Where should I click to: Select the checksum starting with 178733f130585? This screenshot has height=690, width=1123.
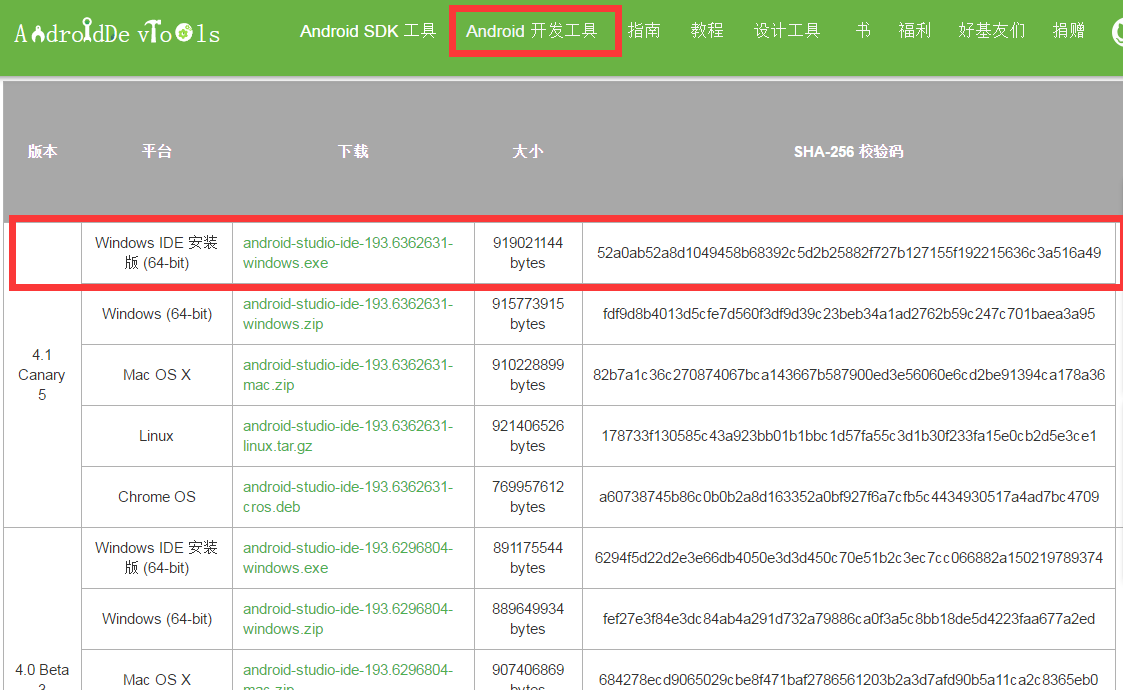pyautogui.click(x=849, y=436)
